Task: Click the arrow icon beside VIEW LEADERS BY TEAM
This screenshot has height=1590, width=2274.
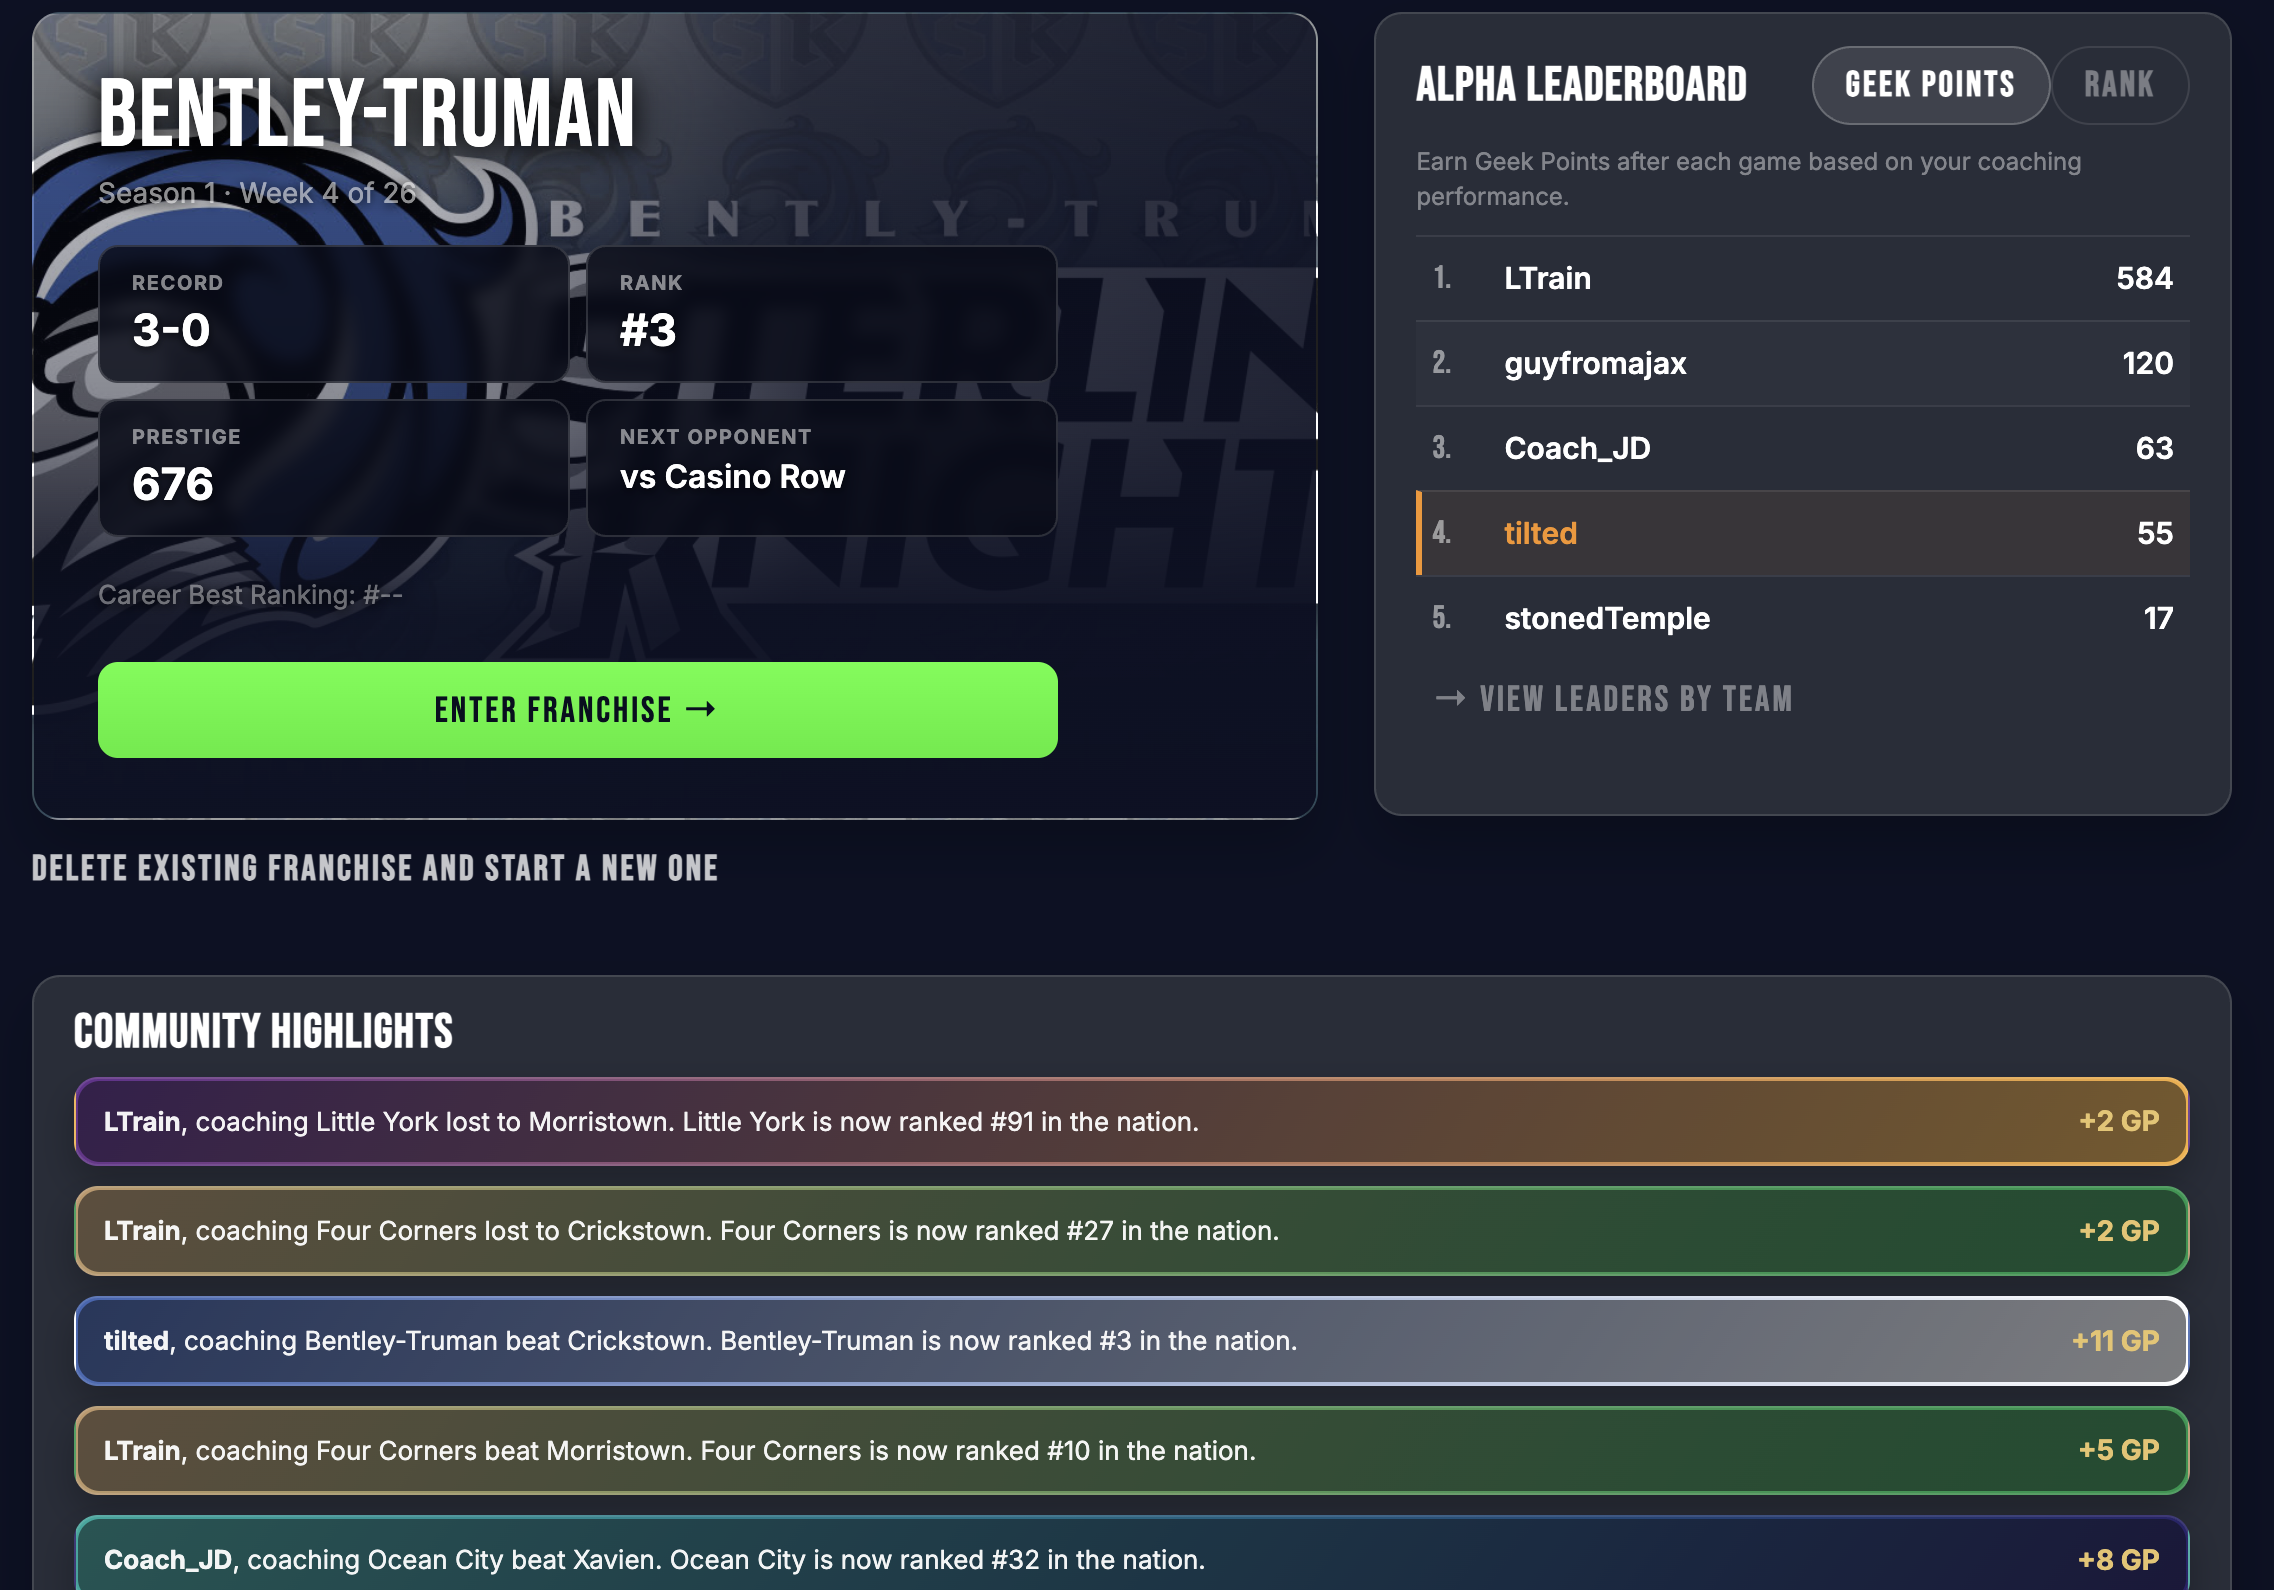Action: coord(1449,699)
